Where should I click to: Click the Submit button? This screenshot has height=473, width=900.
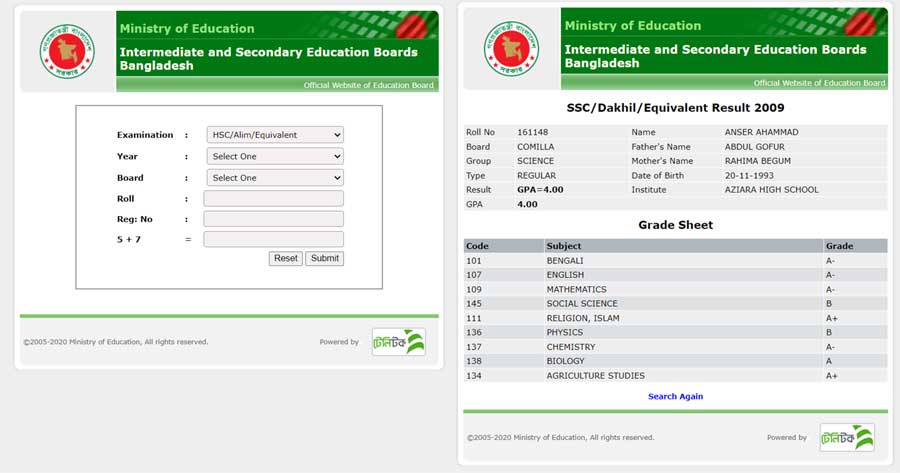tap(325, 258)
